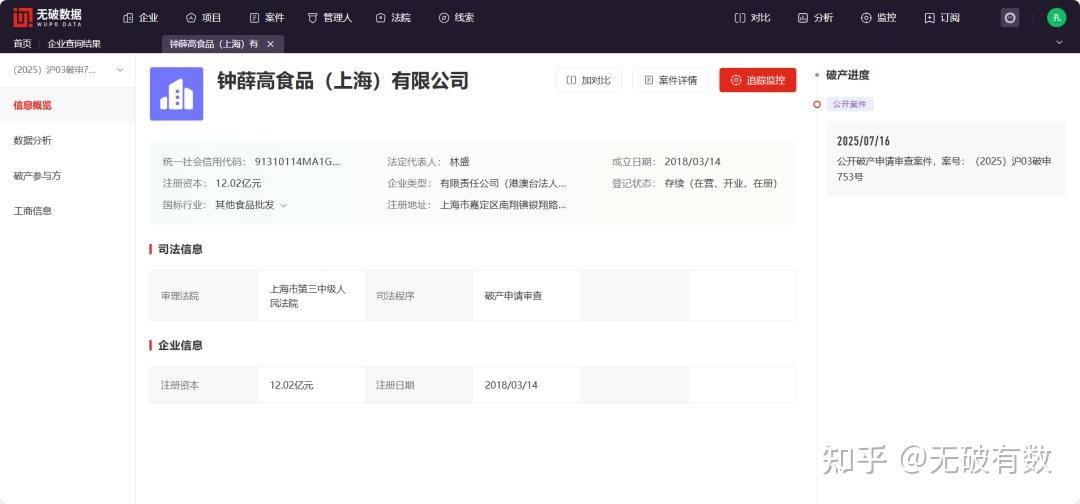Click the red 追踪监控 button
1080x504 pixels.
[x=758, y=81]
